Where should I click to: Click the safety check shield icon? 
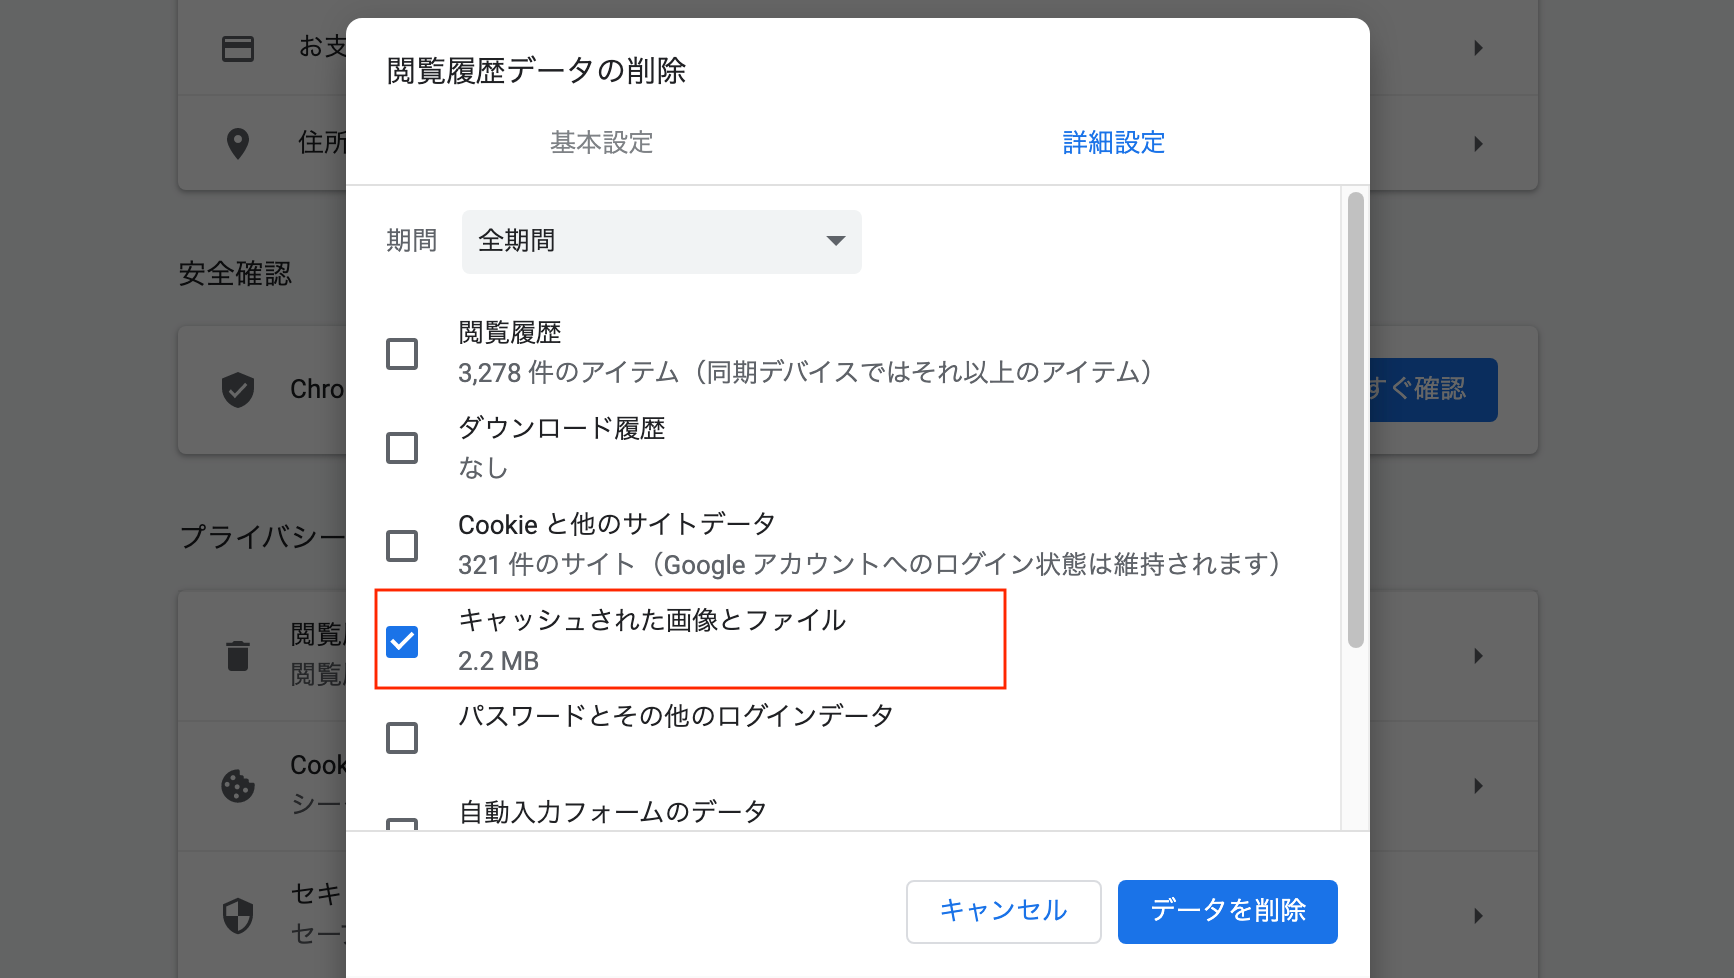pyautogui.click(x=238, y=389)
